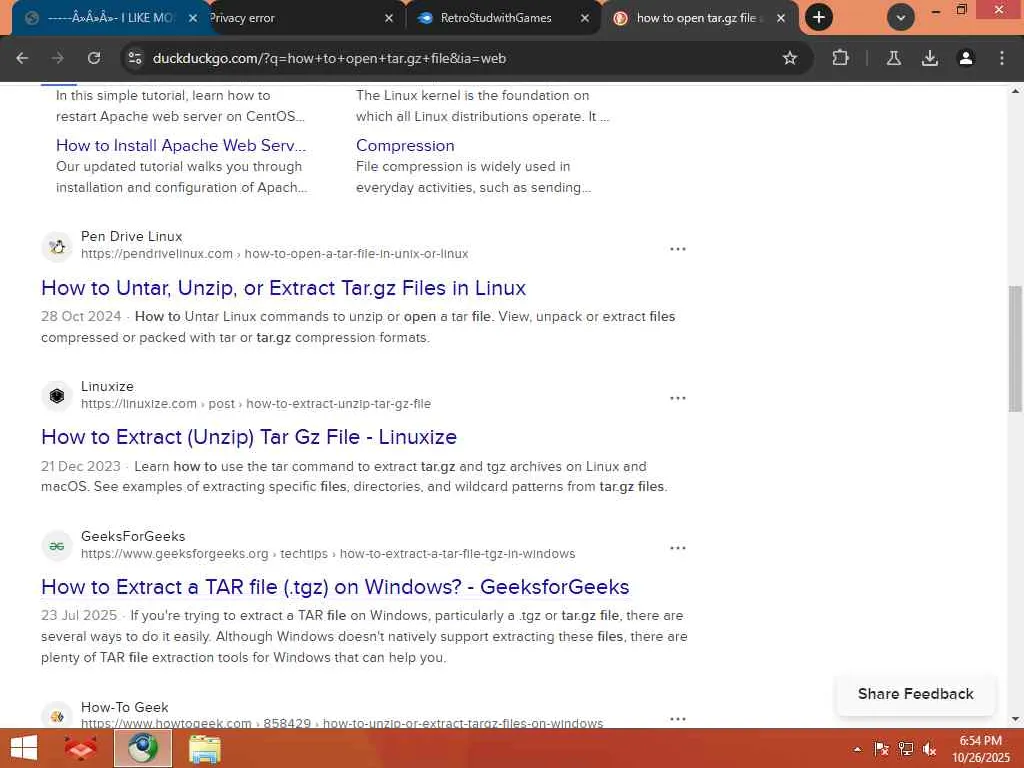
Task: Click the Share Feedback button
Action: (x=916, y=694)
